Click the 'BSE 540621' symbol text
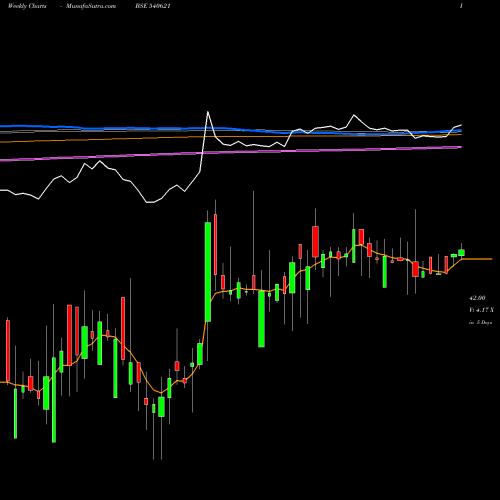Viewport: 500px width, 500px height. (x=153, y=6)
